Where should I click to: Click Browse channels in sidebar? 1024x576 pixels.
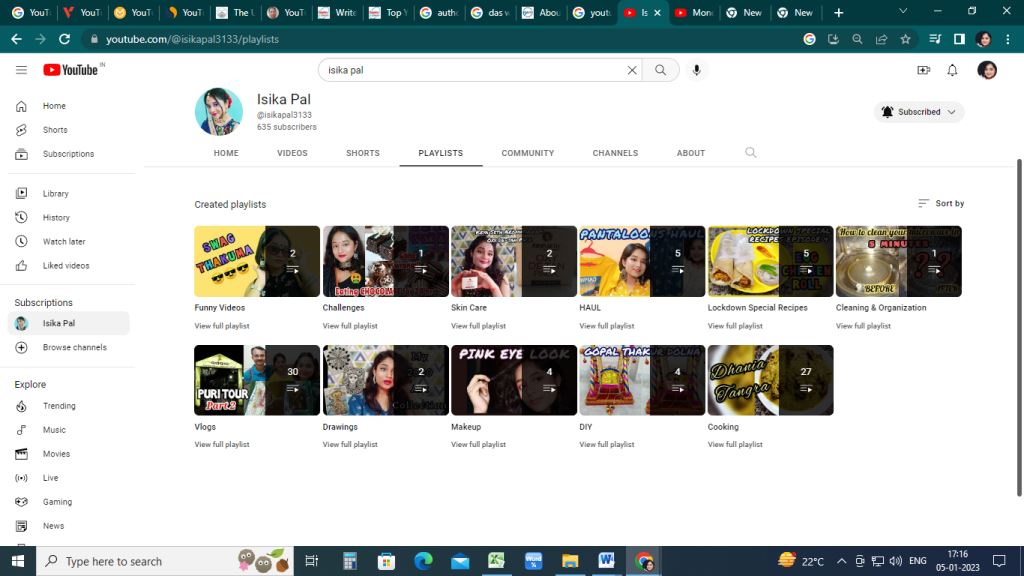pyautogui.click(x=74, y=348)
